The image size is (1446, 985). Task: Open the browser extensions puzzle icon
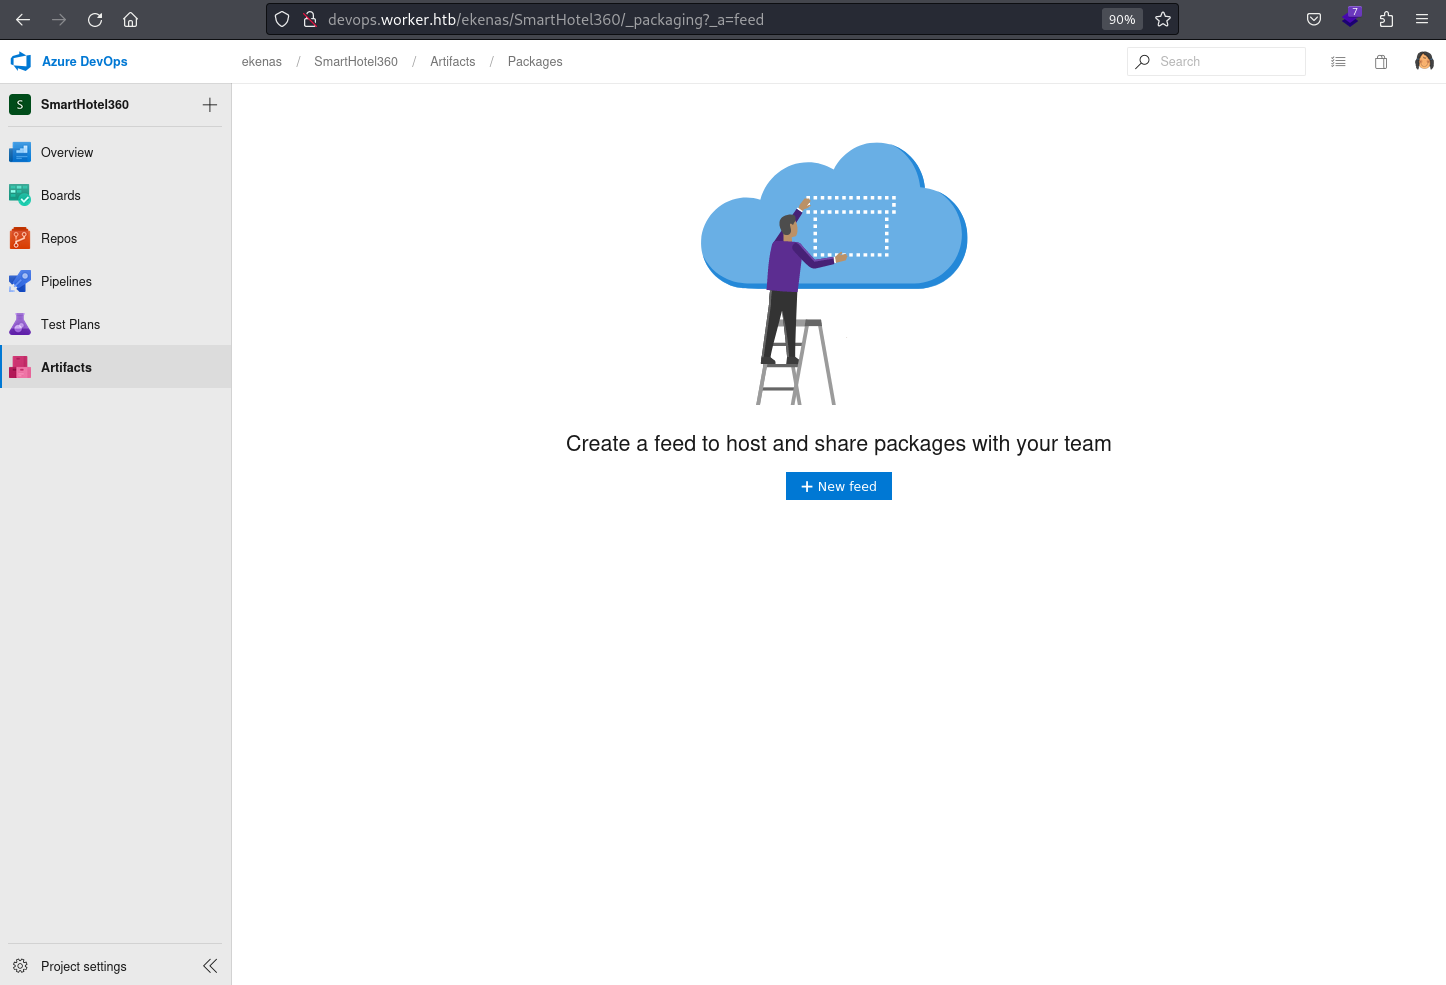[1386, 19]
